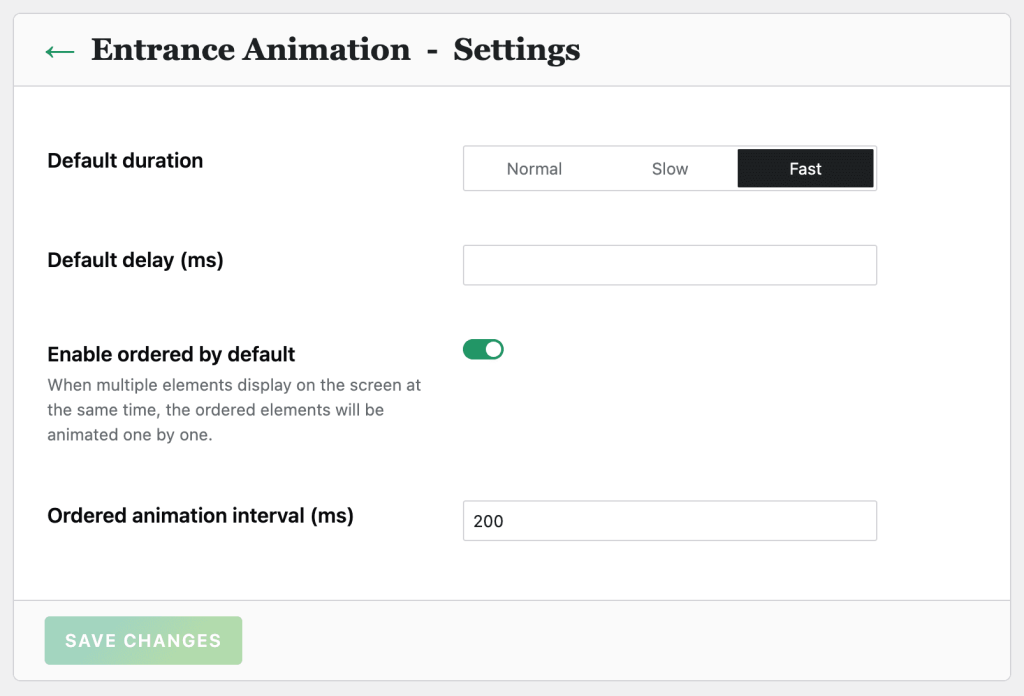Focus the Default delay input field
The image size is (1024, 696).
click(x=669, y=265)
